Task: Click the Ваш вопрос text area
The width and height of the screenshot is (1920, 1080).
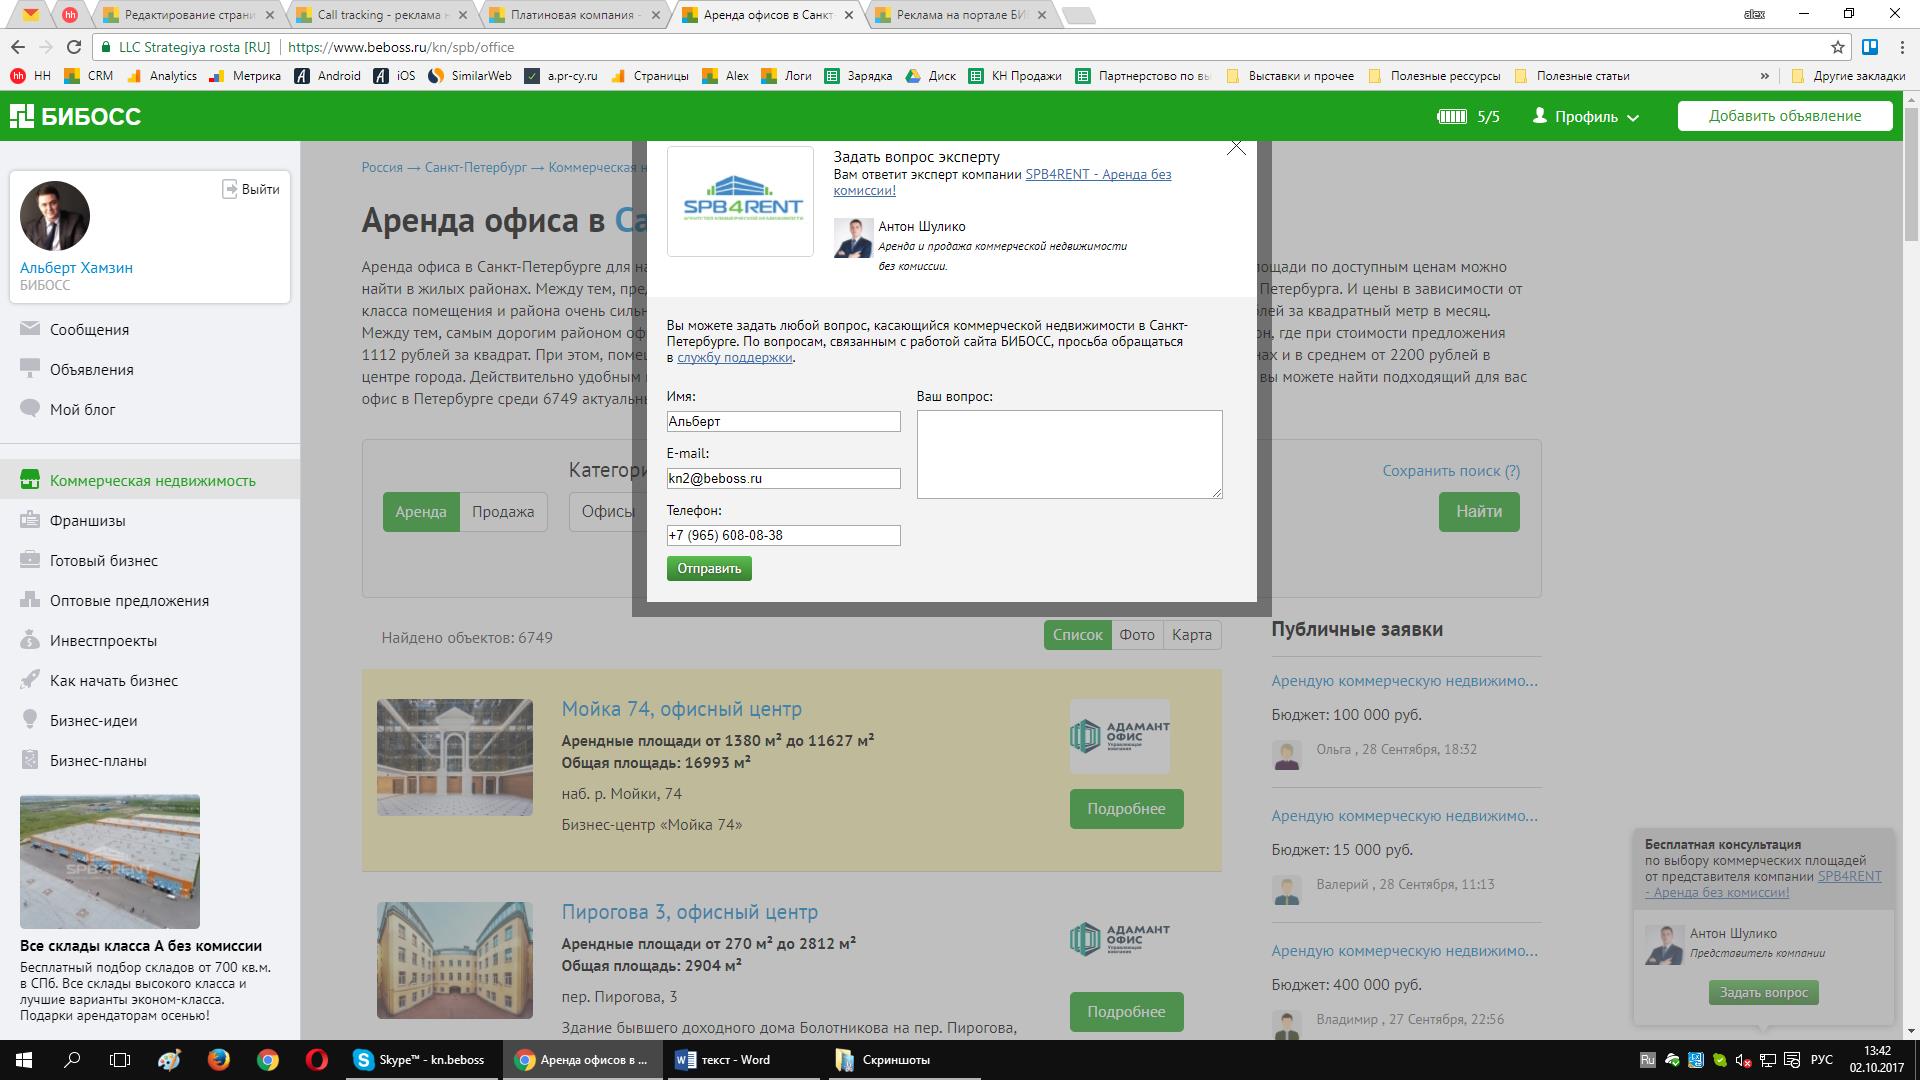Action: click(1070, 454)
